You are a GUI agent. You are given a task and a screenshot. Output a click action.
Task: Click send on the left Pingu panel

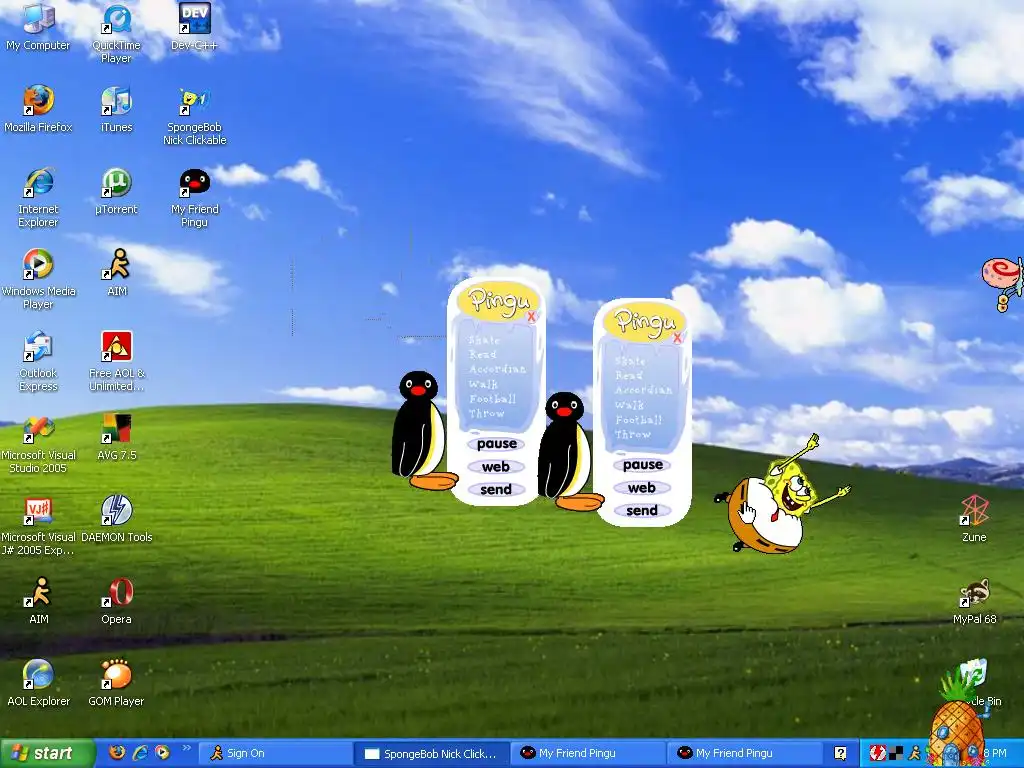[496, 490]
